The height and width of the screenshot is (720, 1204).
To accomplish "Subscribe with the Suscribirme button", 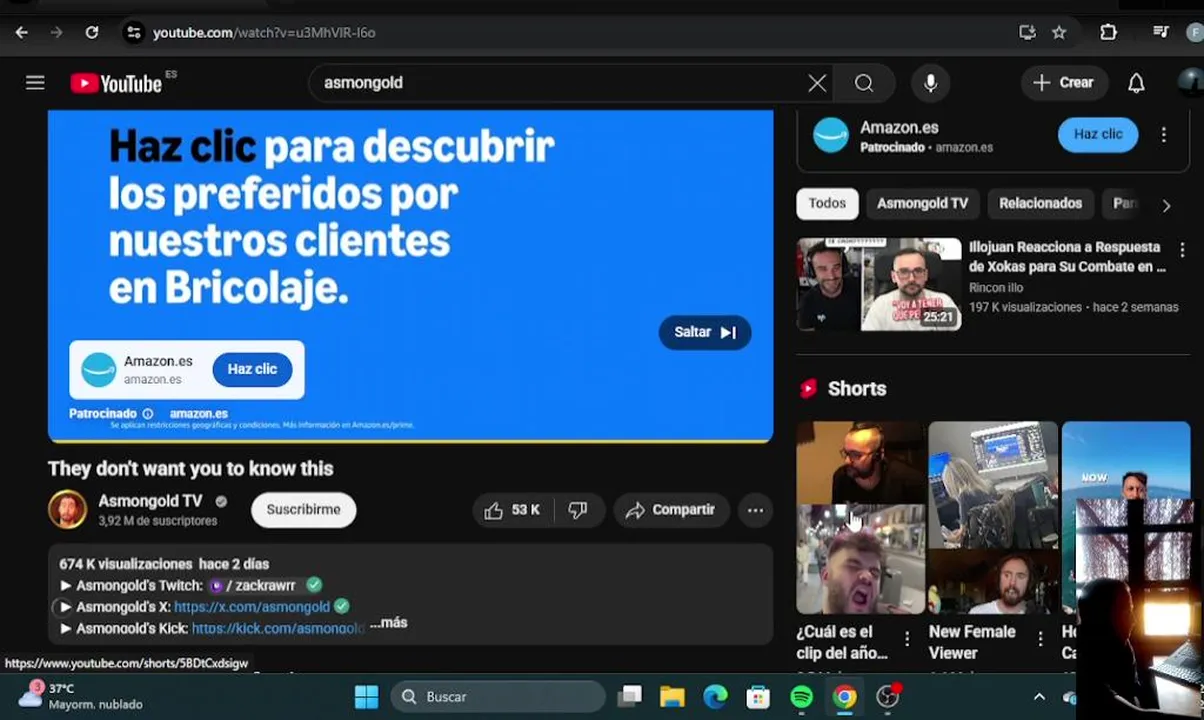I will [x=303, y=510].
